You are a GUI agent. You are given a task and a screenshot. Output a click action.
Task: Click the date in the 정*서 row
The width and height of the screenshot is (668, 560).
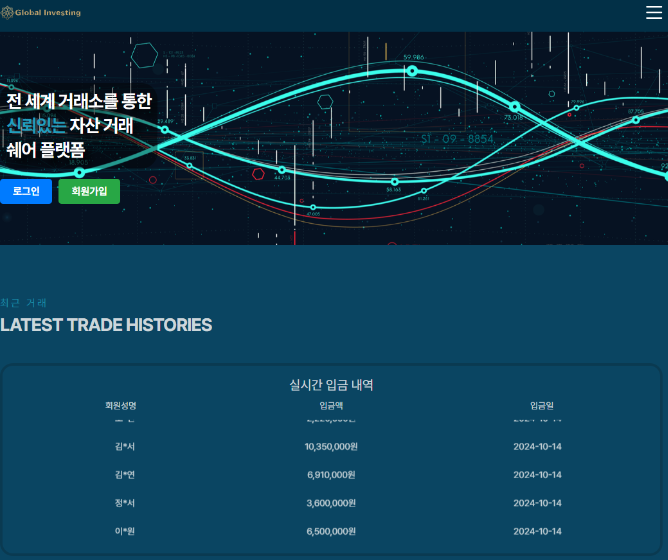click(537, 503)
